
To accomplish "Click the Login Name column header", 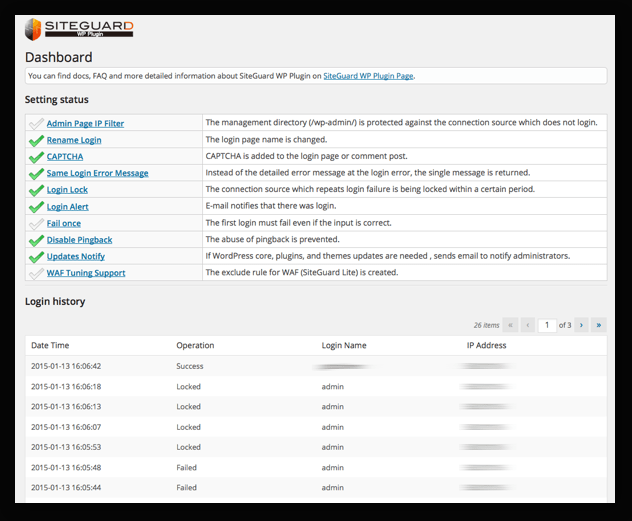I will click(x=344, y=345).
